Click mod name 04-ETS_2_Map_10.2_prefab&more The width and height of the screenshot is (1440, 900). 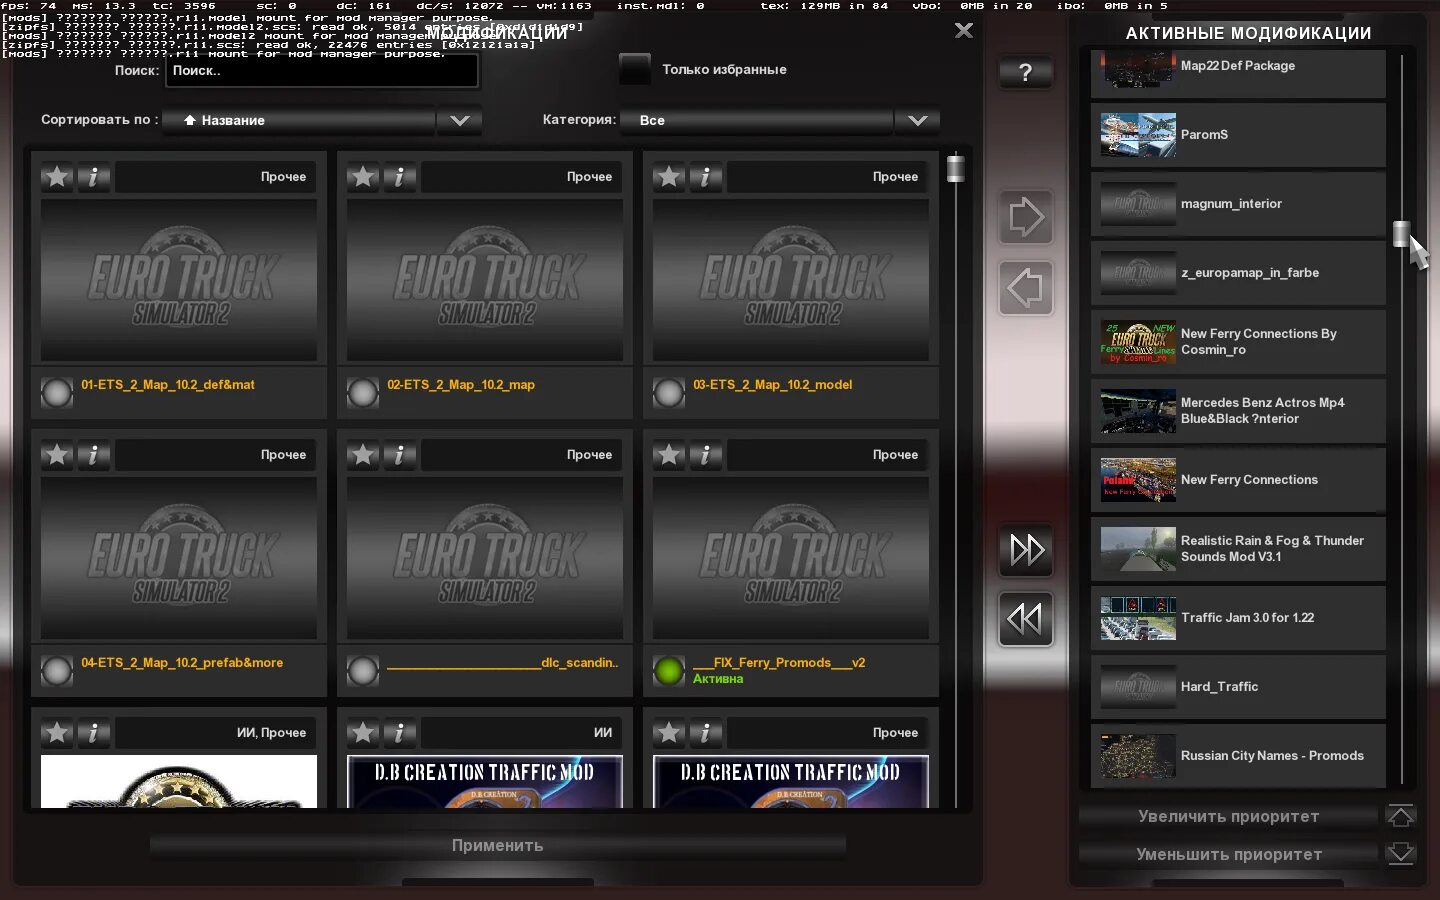point(182,663)
